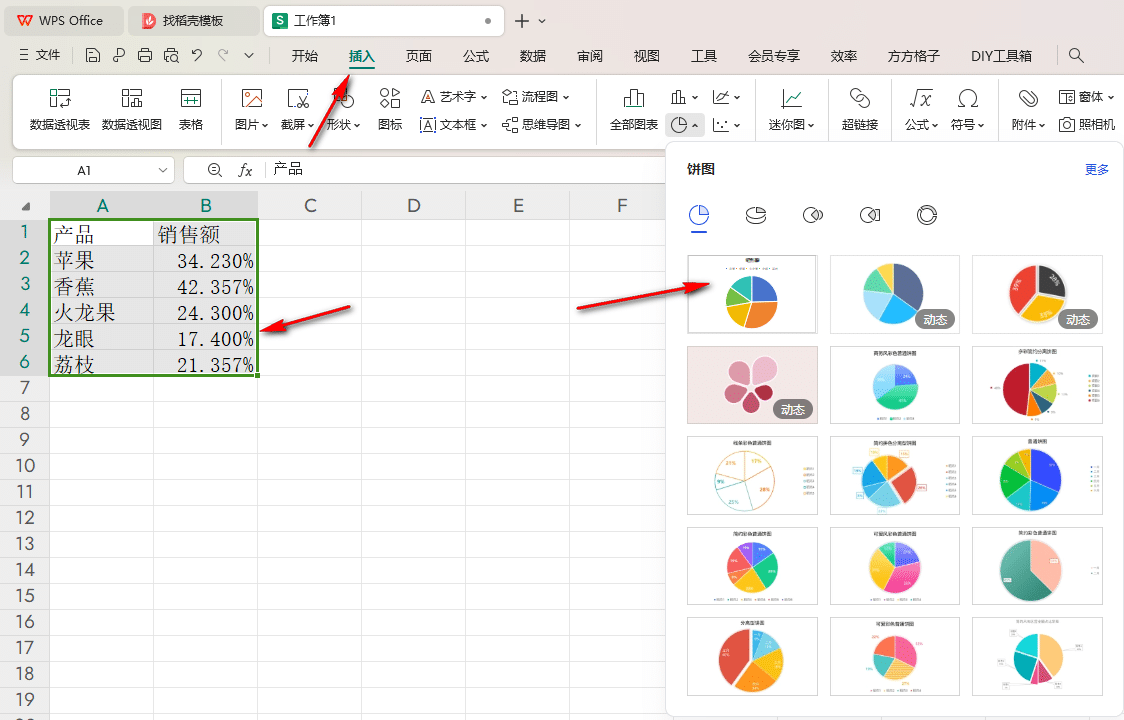Open the 艺术字 word art dropdown
This screenshot has width=1124, height=720.
click(454, 96)
